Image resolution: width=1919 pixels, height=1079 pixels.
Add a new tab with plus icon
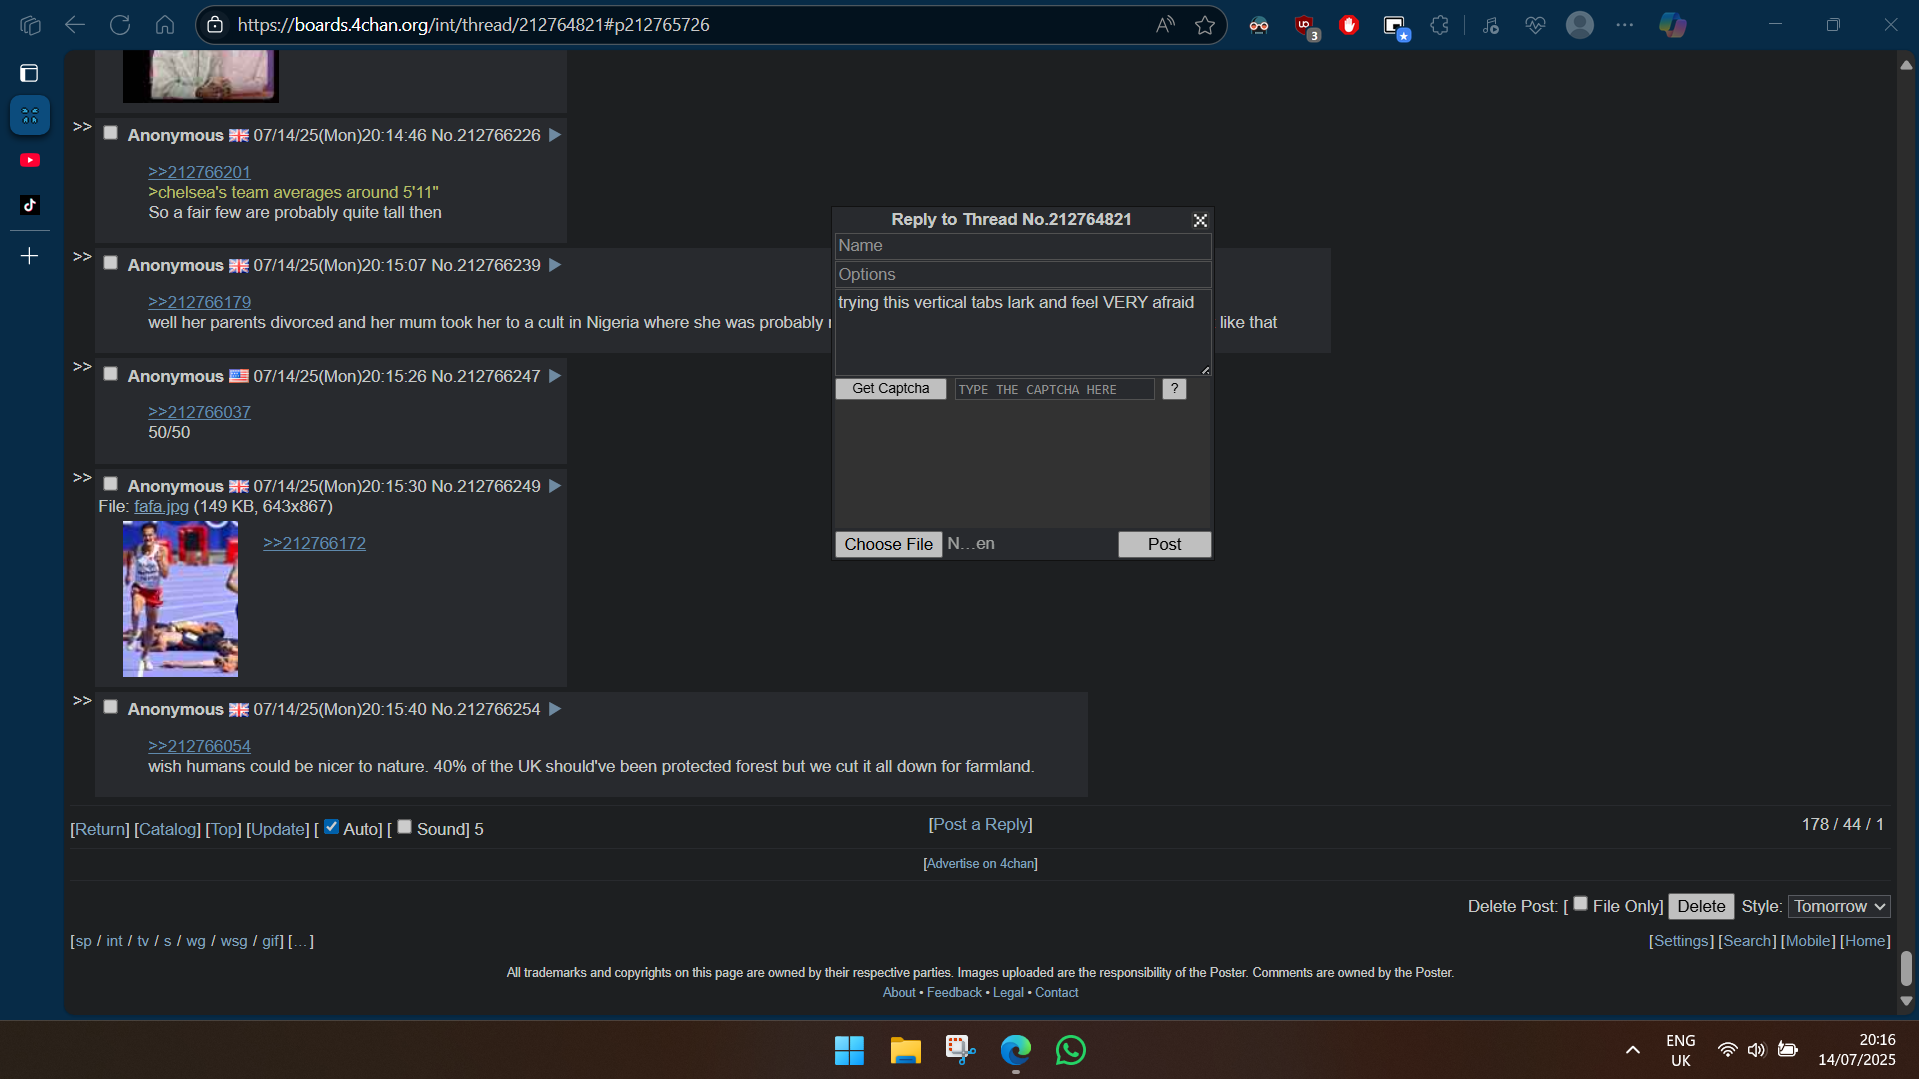(x=30, y=256)
